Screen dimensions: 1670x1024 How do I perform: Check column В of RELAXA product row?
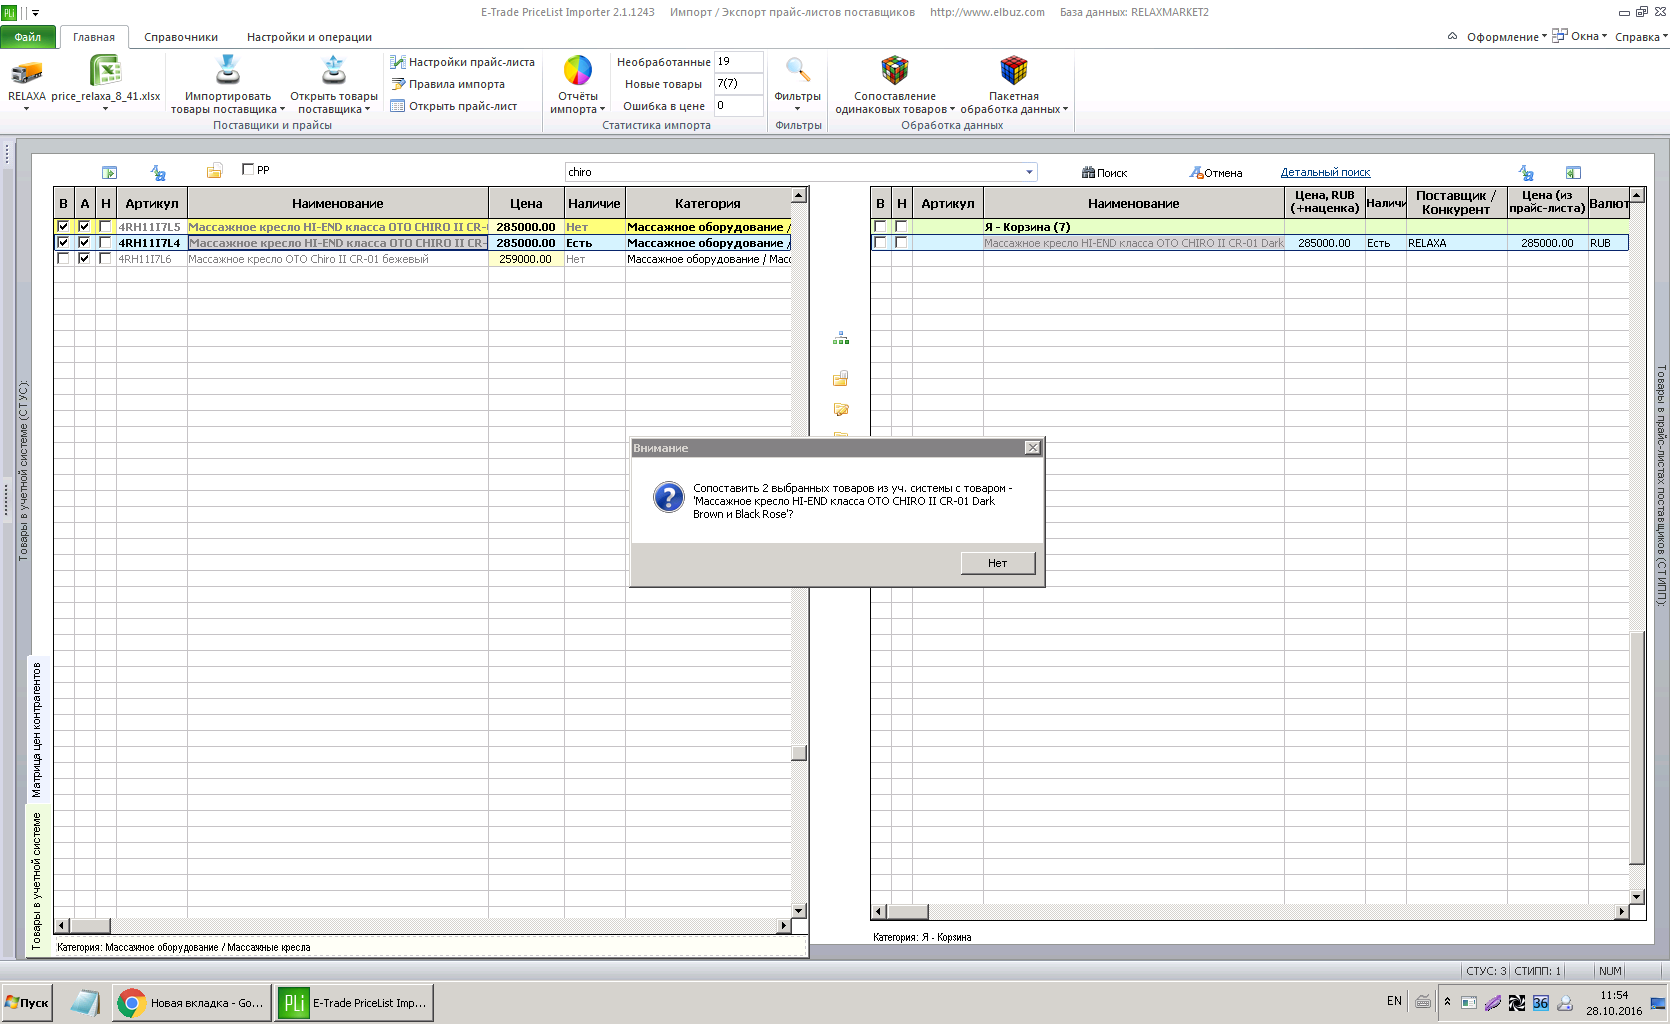pos(880,243)
